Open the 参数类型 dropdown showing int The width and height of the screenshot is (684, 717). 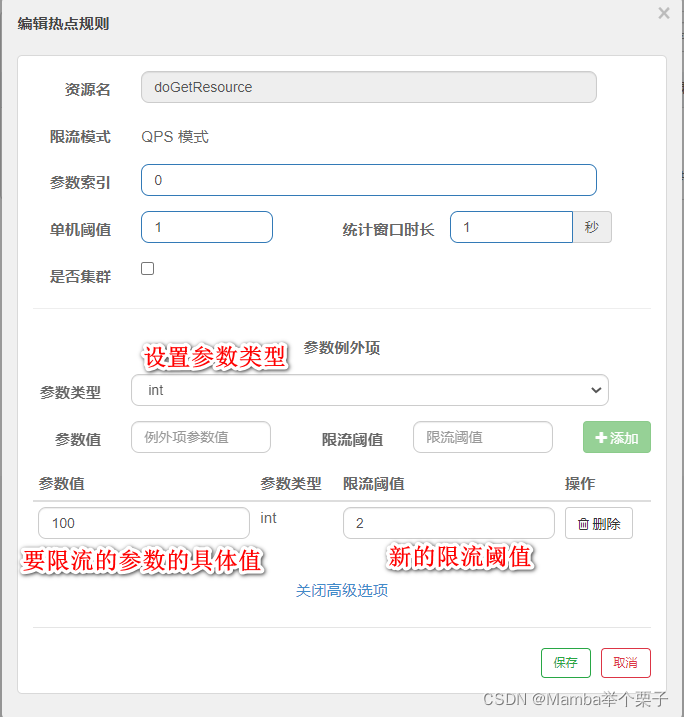369,390
